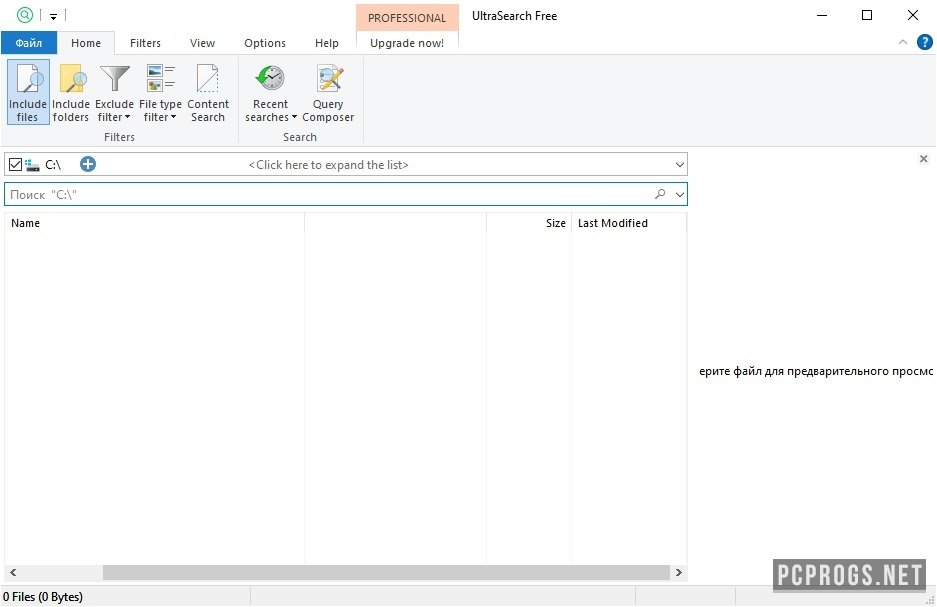Open the Options tab
The width and height of the screenshot is (937, 607).
coord(265,43)
